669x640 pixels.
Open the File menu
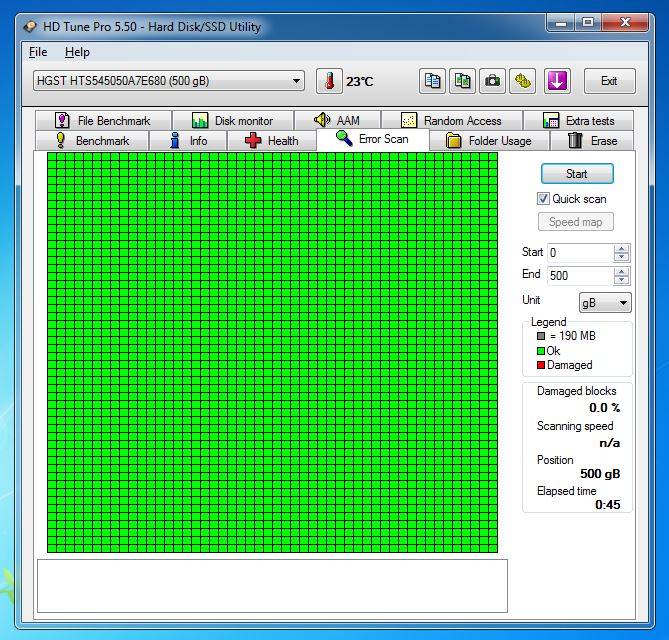38,52
